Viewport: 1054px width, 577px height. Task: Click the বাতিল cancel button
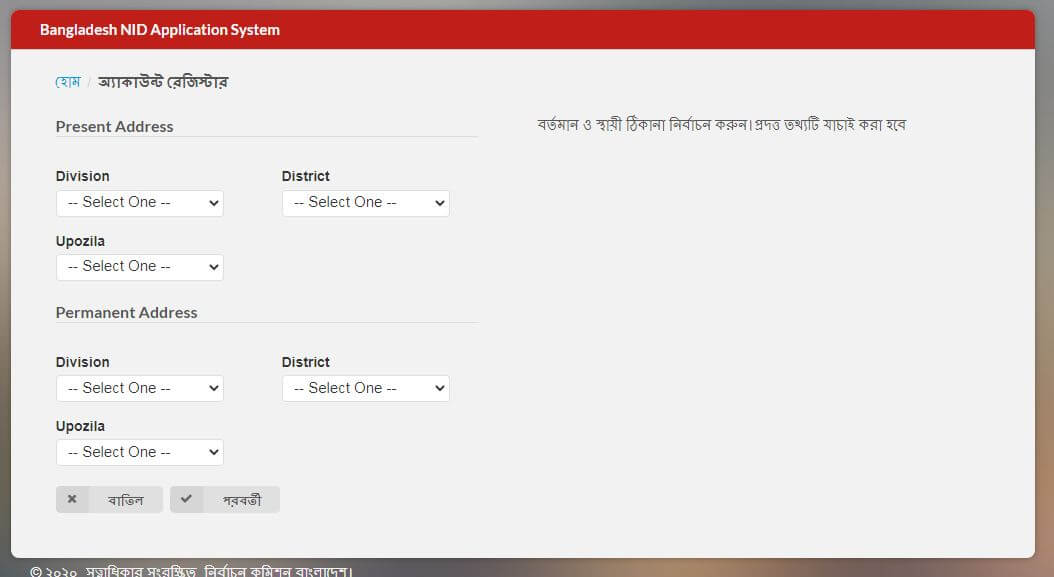tap(110, 500)
